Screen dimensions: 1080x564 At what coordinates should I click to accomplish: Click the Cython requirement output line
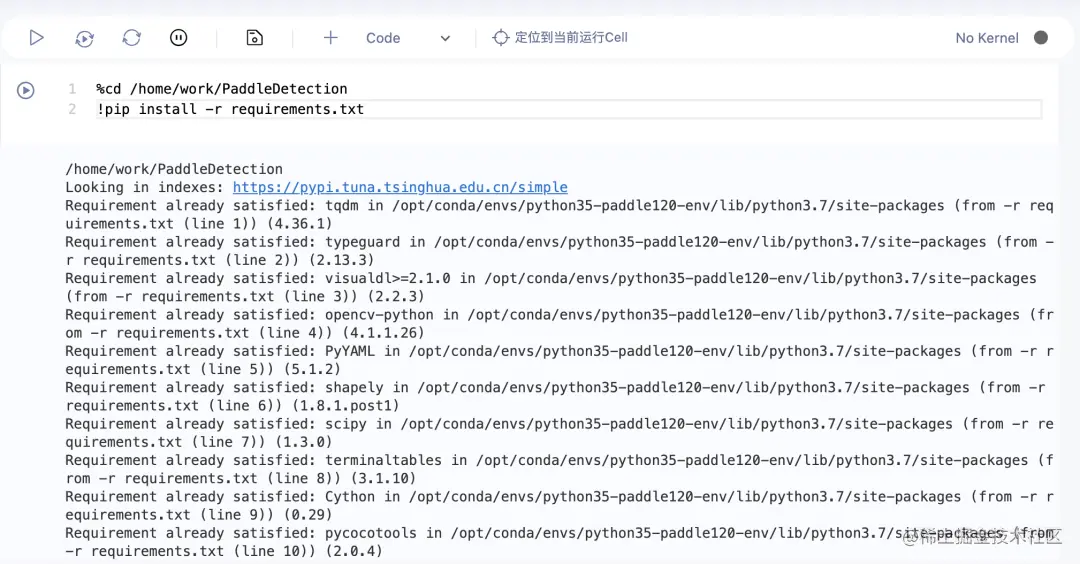click(559, 506)
